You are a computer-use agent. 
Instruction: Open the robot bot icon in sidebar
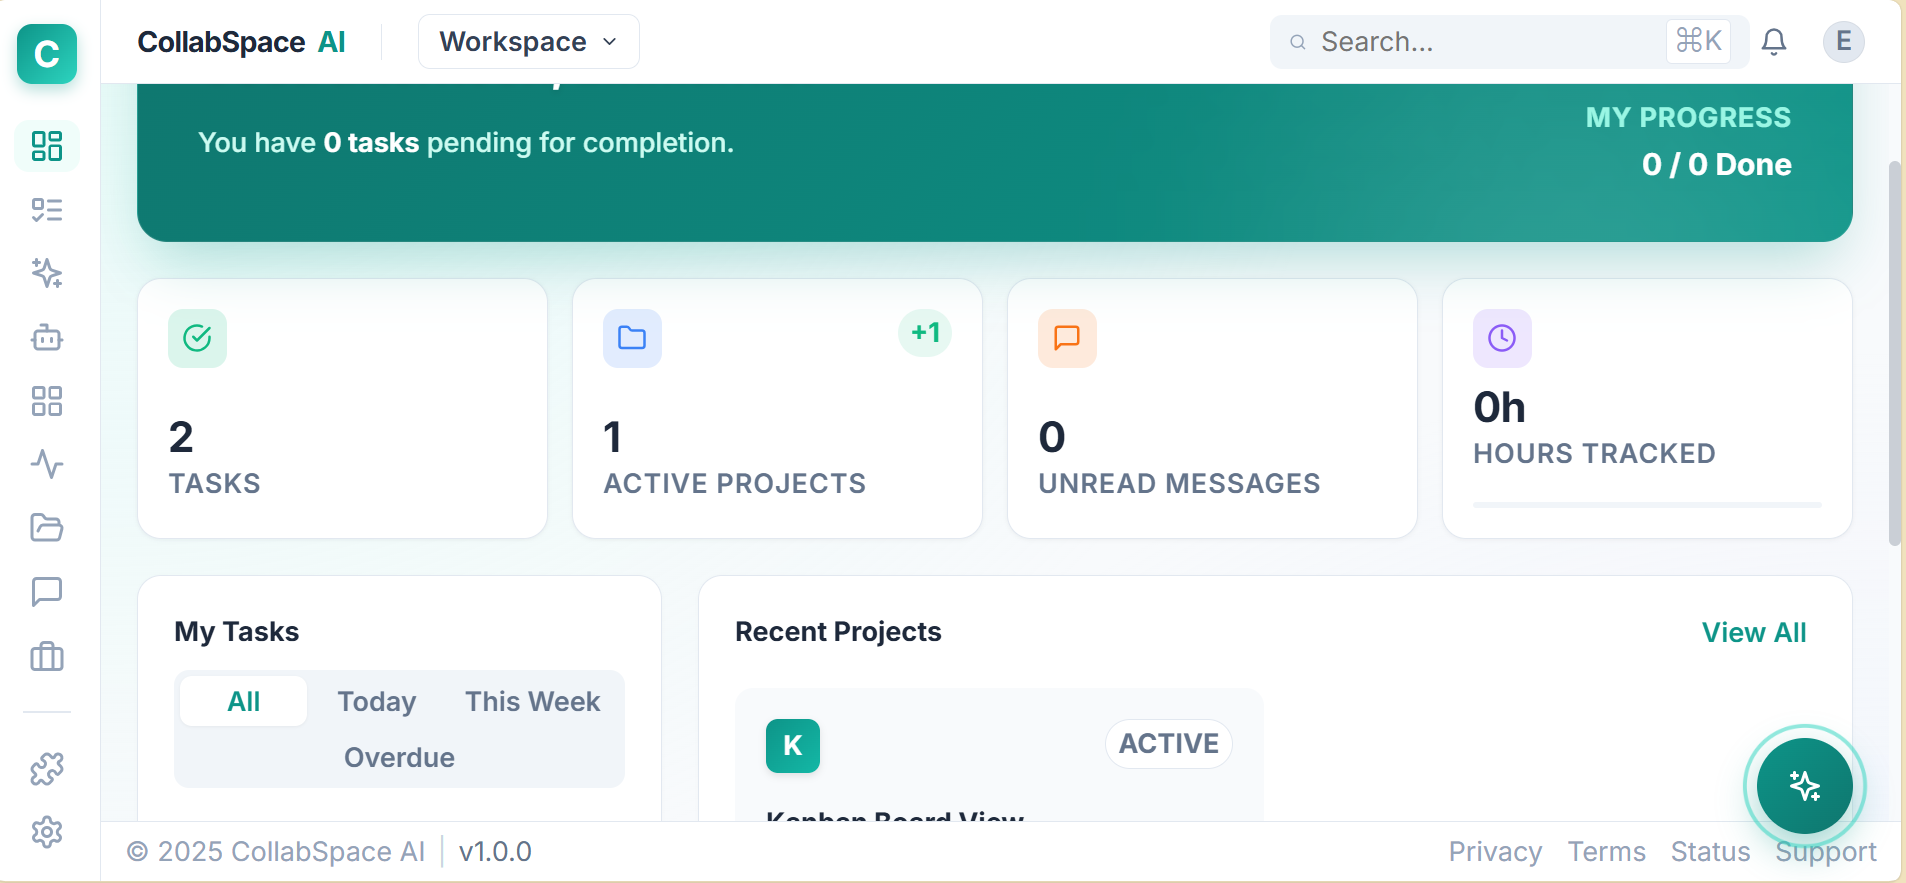click(47, 338)
